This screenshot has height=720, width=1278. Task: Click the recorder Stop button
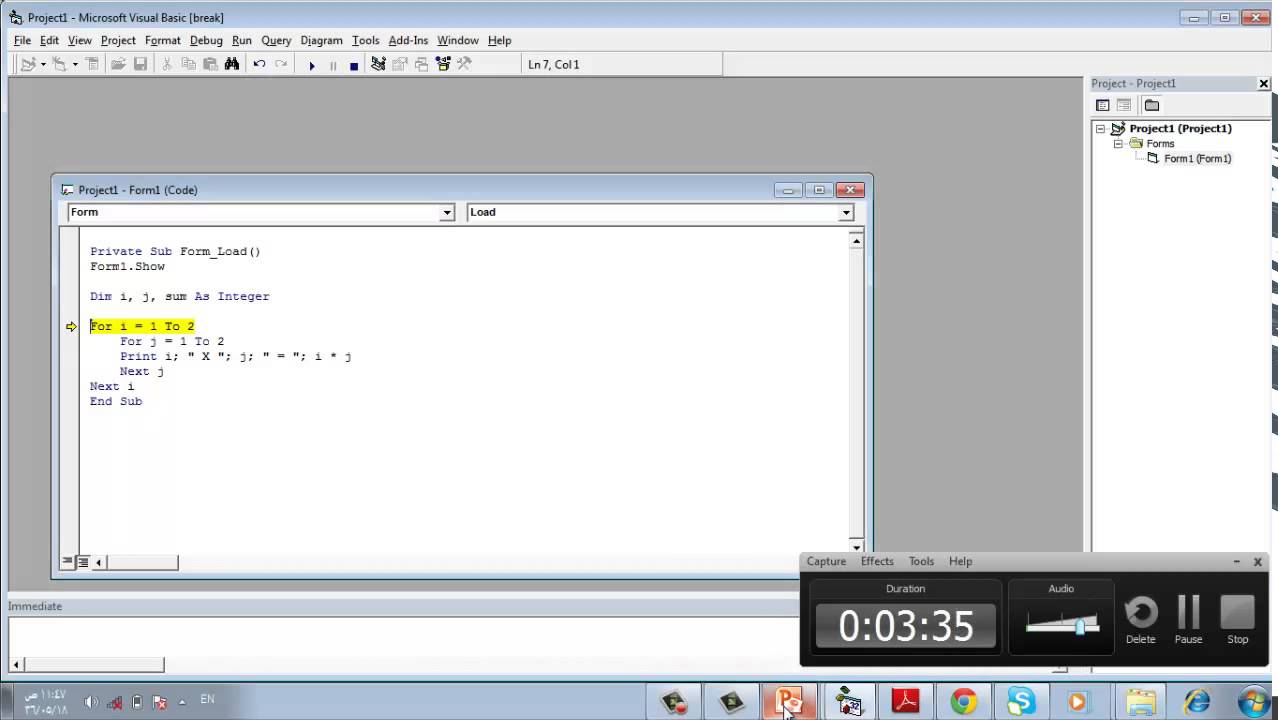pos(1238,619)
